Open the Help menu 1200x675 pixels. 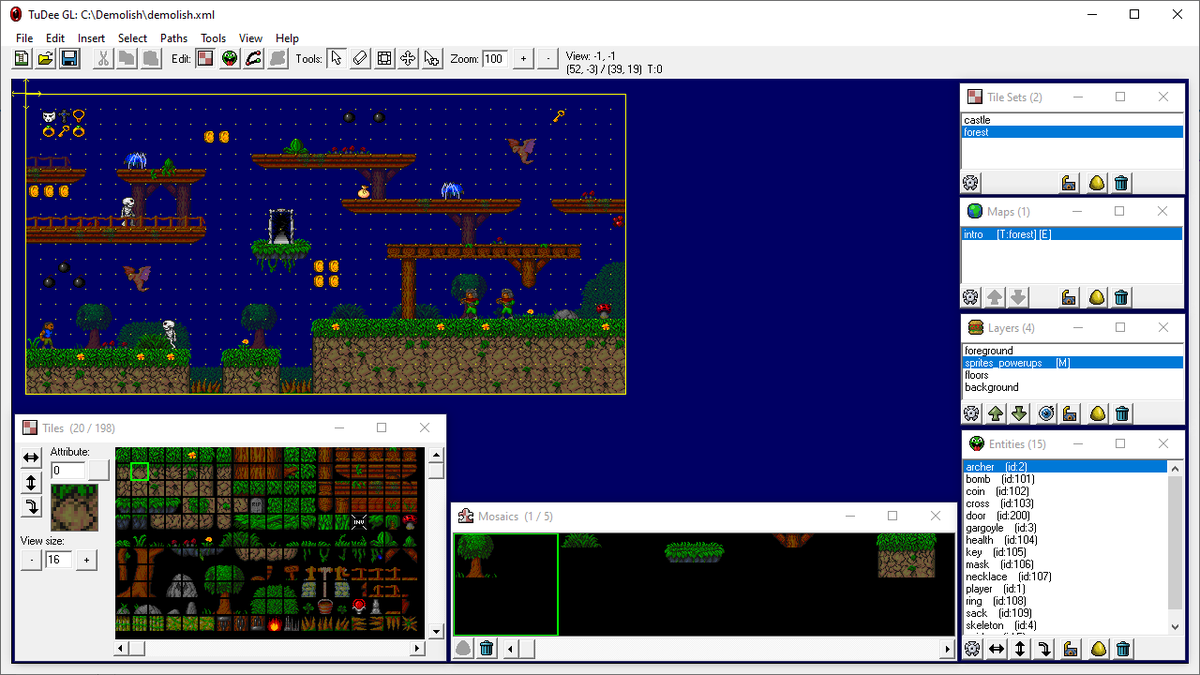[287, 38]
